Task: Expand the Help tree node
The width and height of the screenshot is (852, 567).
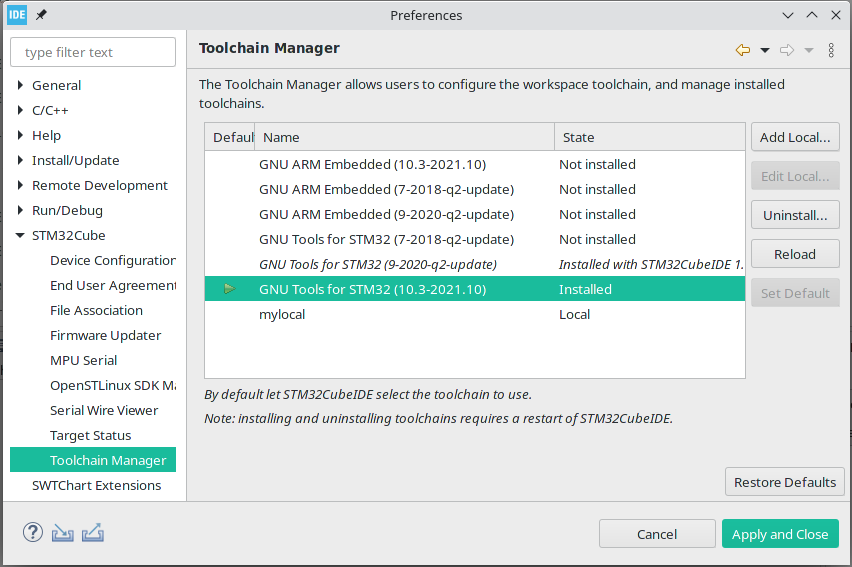Action: 20,135
